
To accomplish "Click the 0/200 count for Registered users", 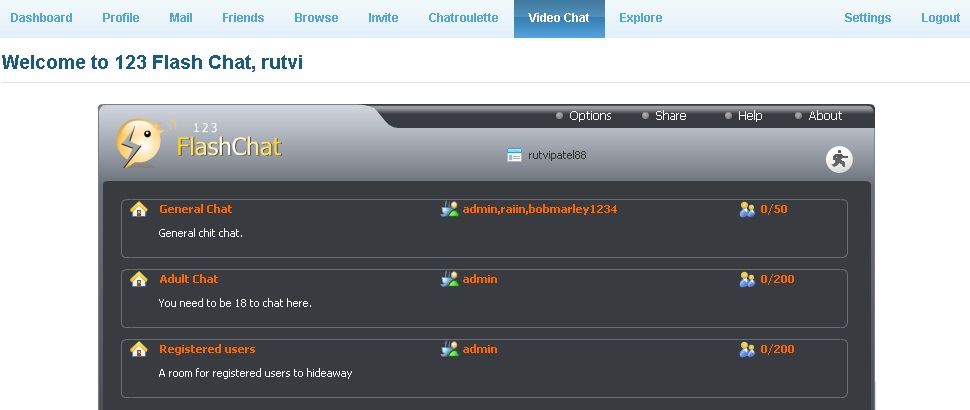I will [778, 349].
